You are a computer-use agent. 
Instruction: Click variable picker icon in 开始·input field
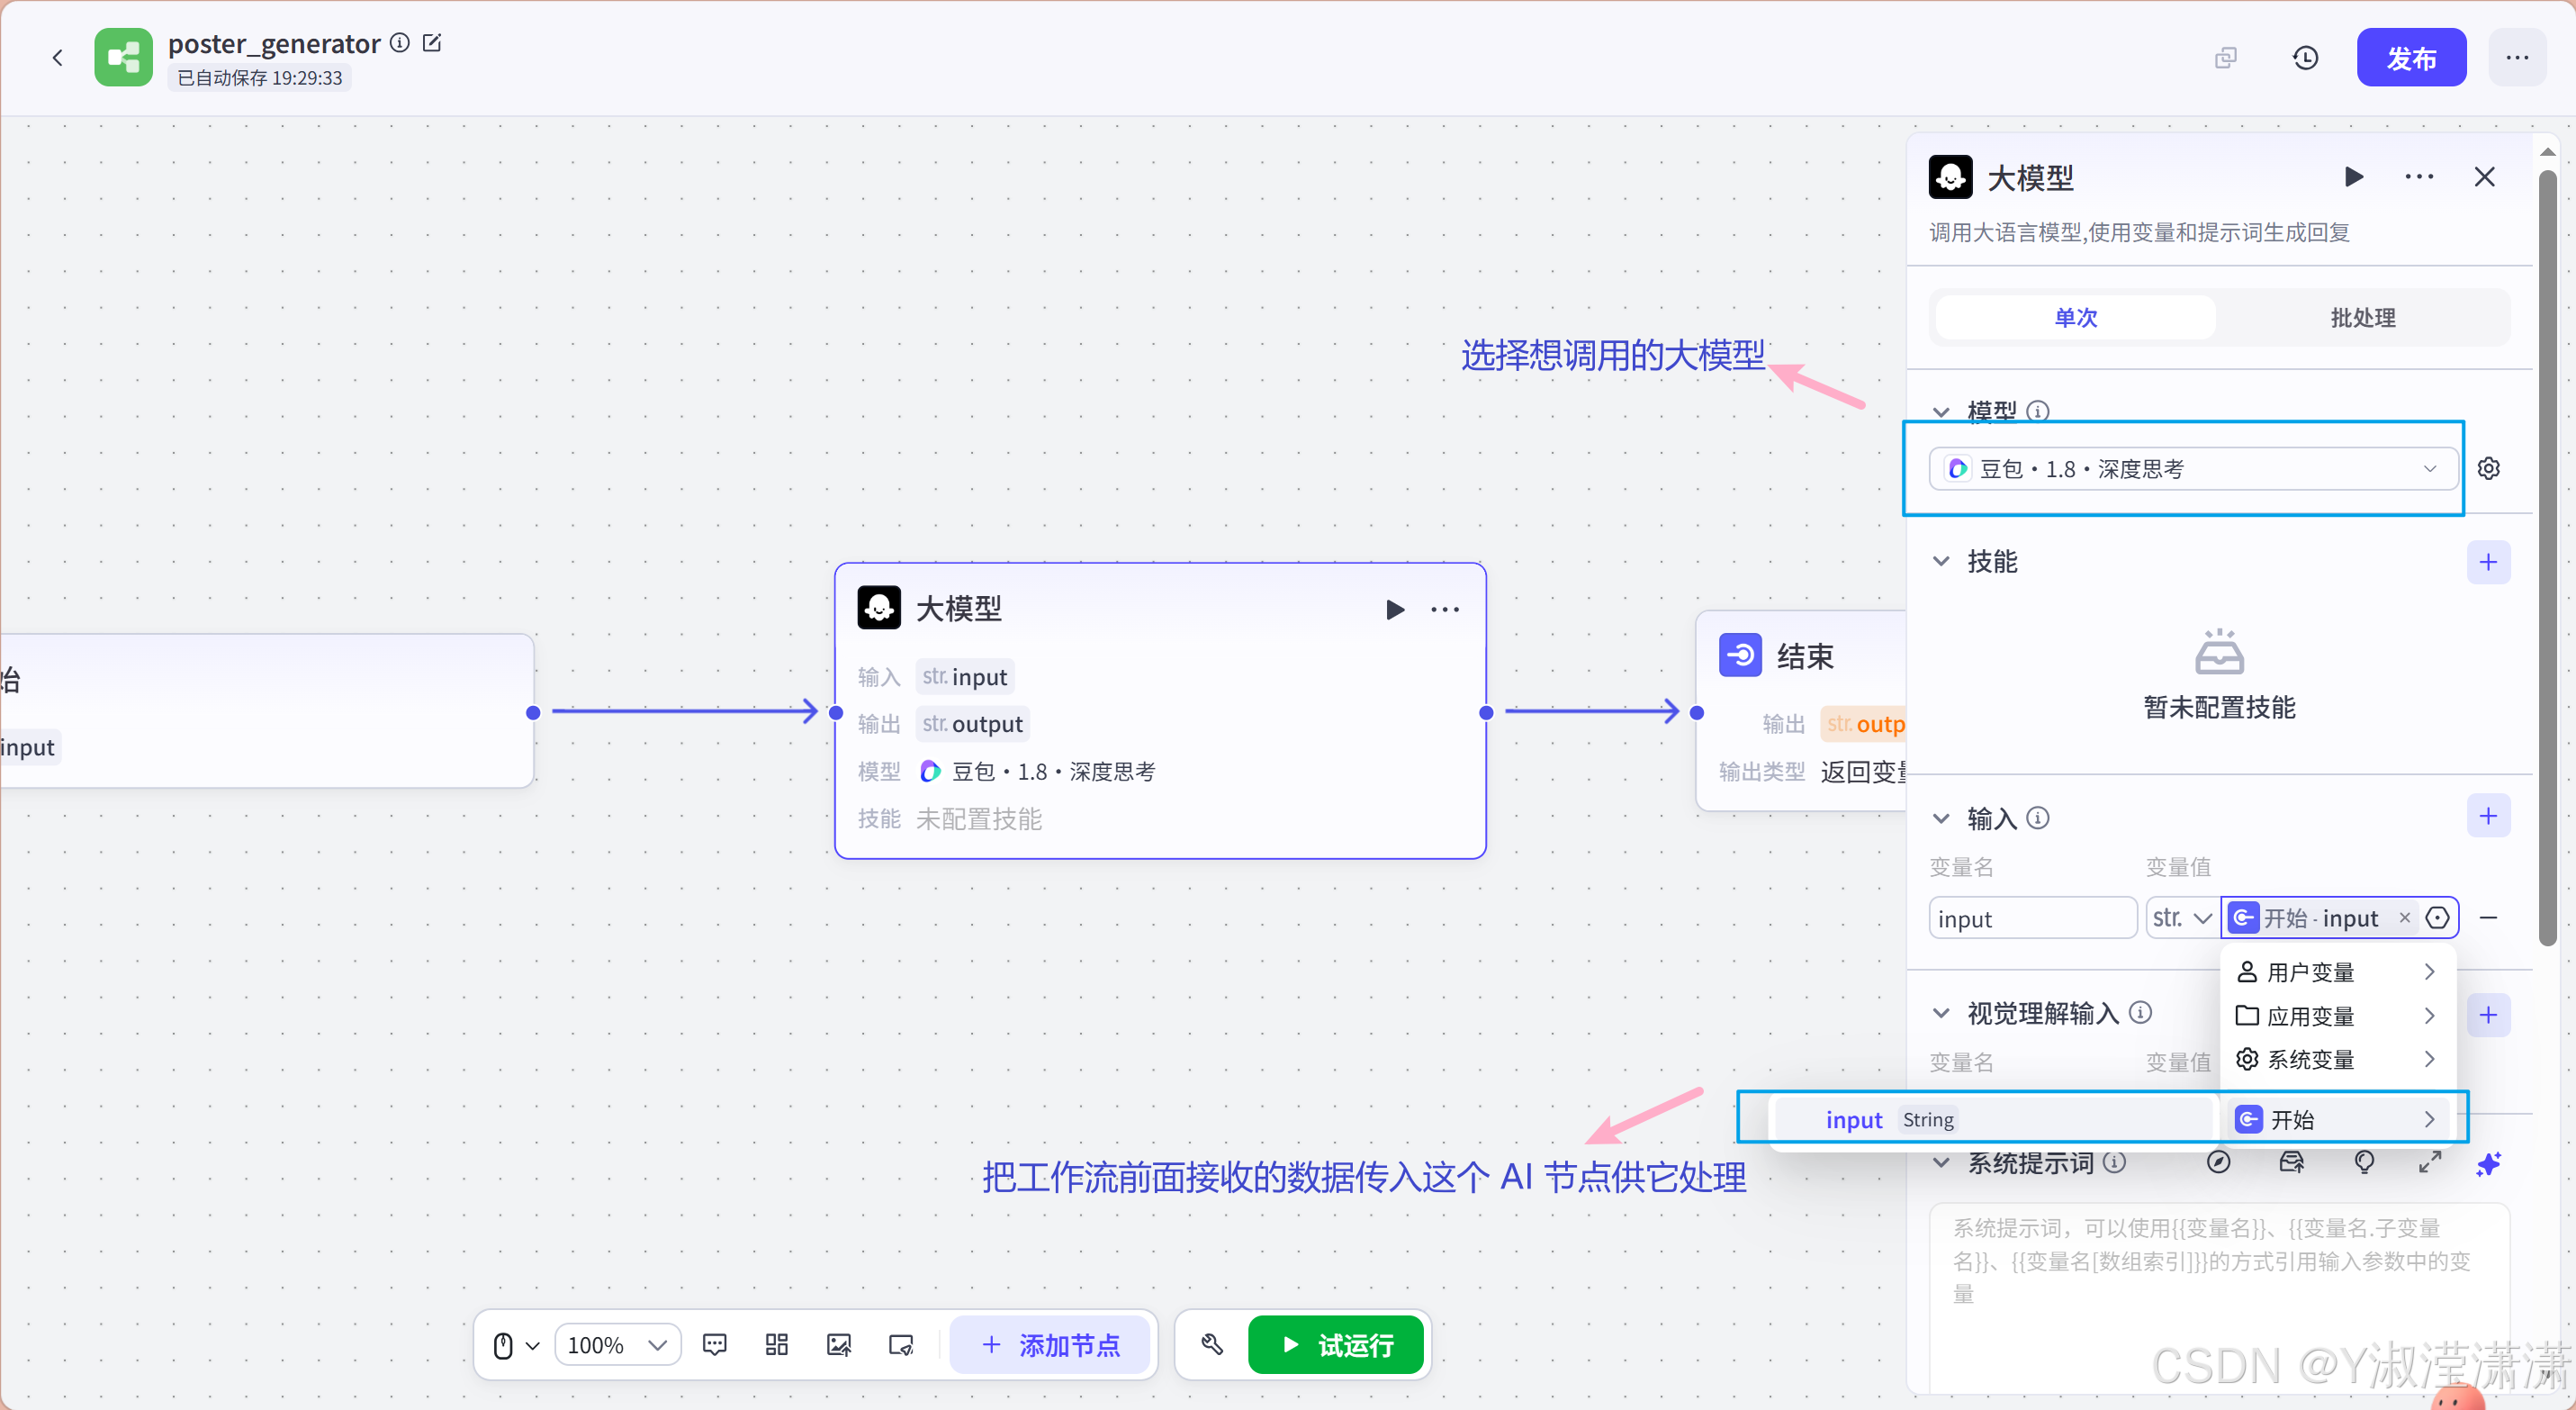point(2437,918)
